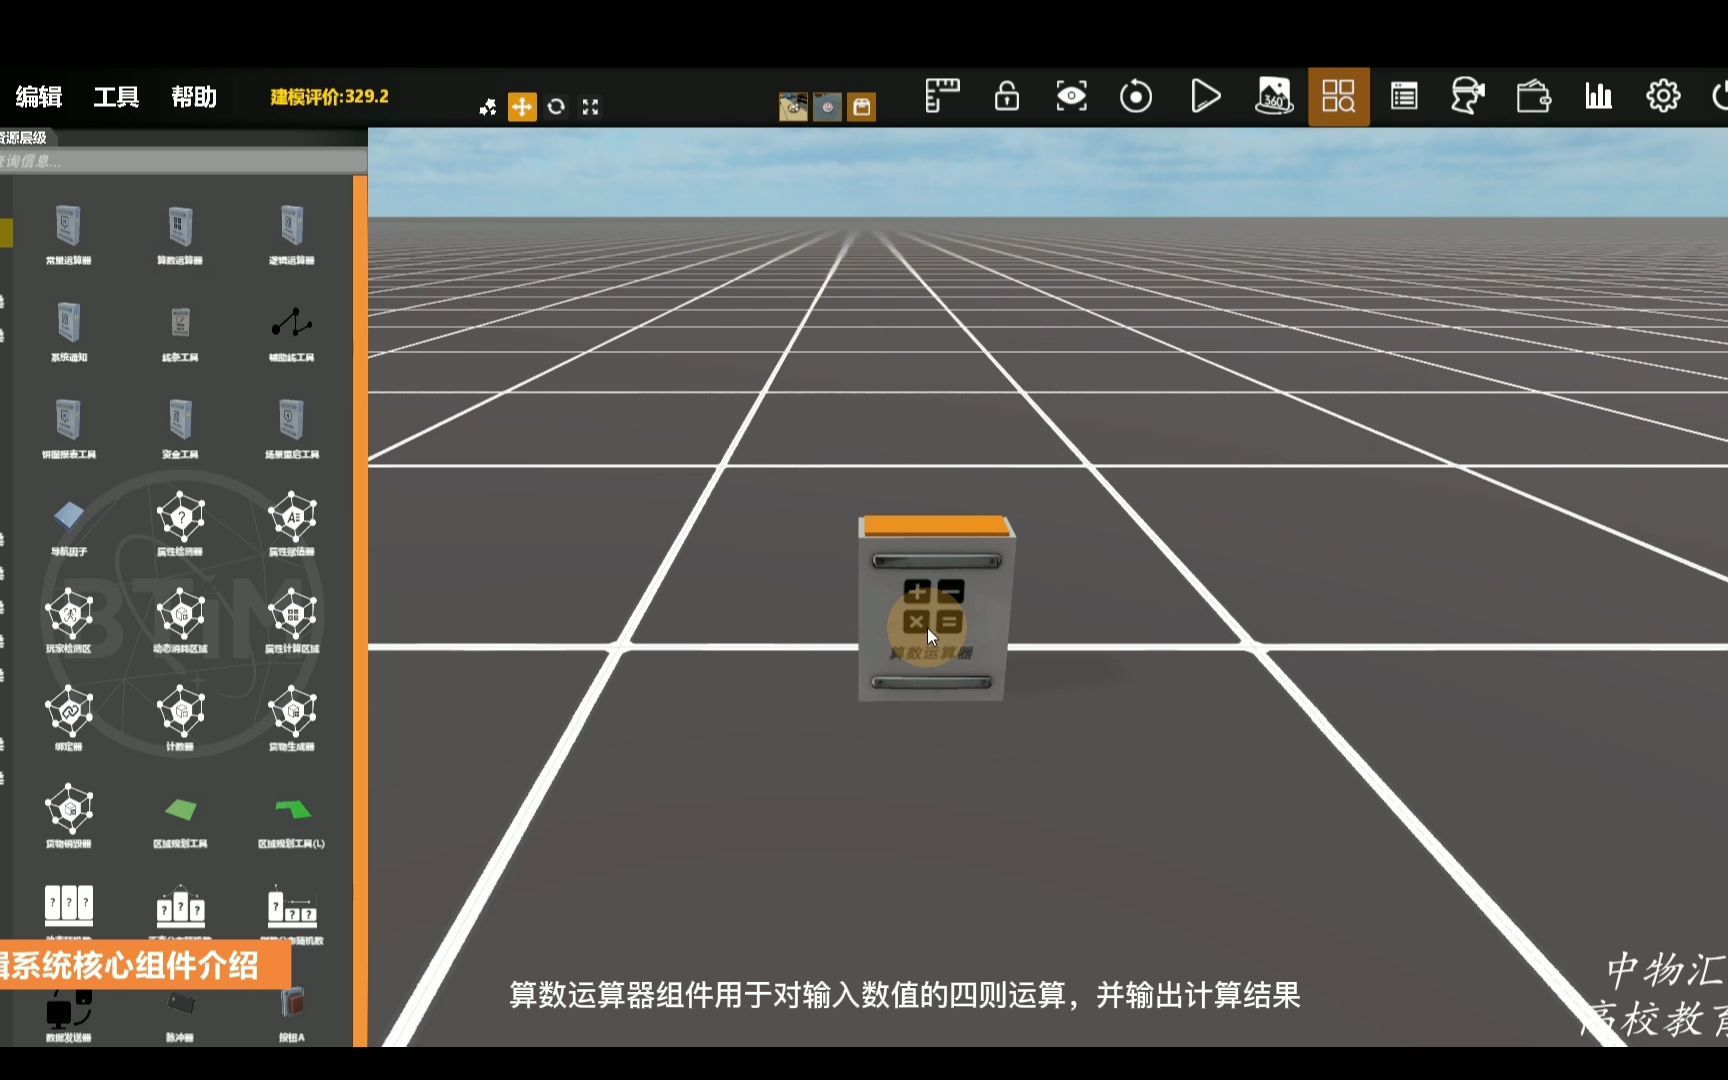Select the rotate transform tool
The height and width of the screenshot is (1080, 1728).
(x=556, y=107)
